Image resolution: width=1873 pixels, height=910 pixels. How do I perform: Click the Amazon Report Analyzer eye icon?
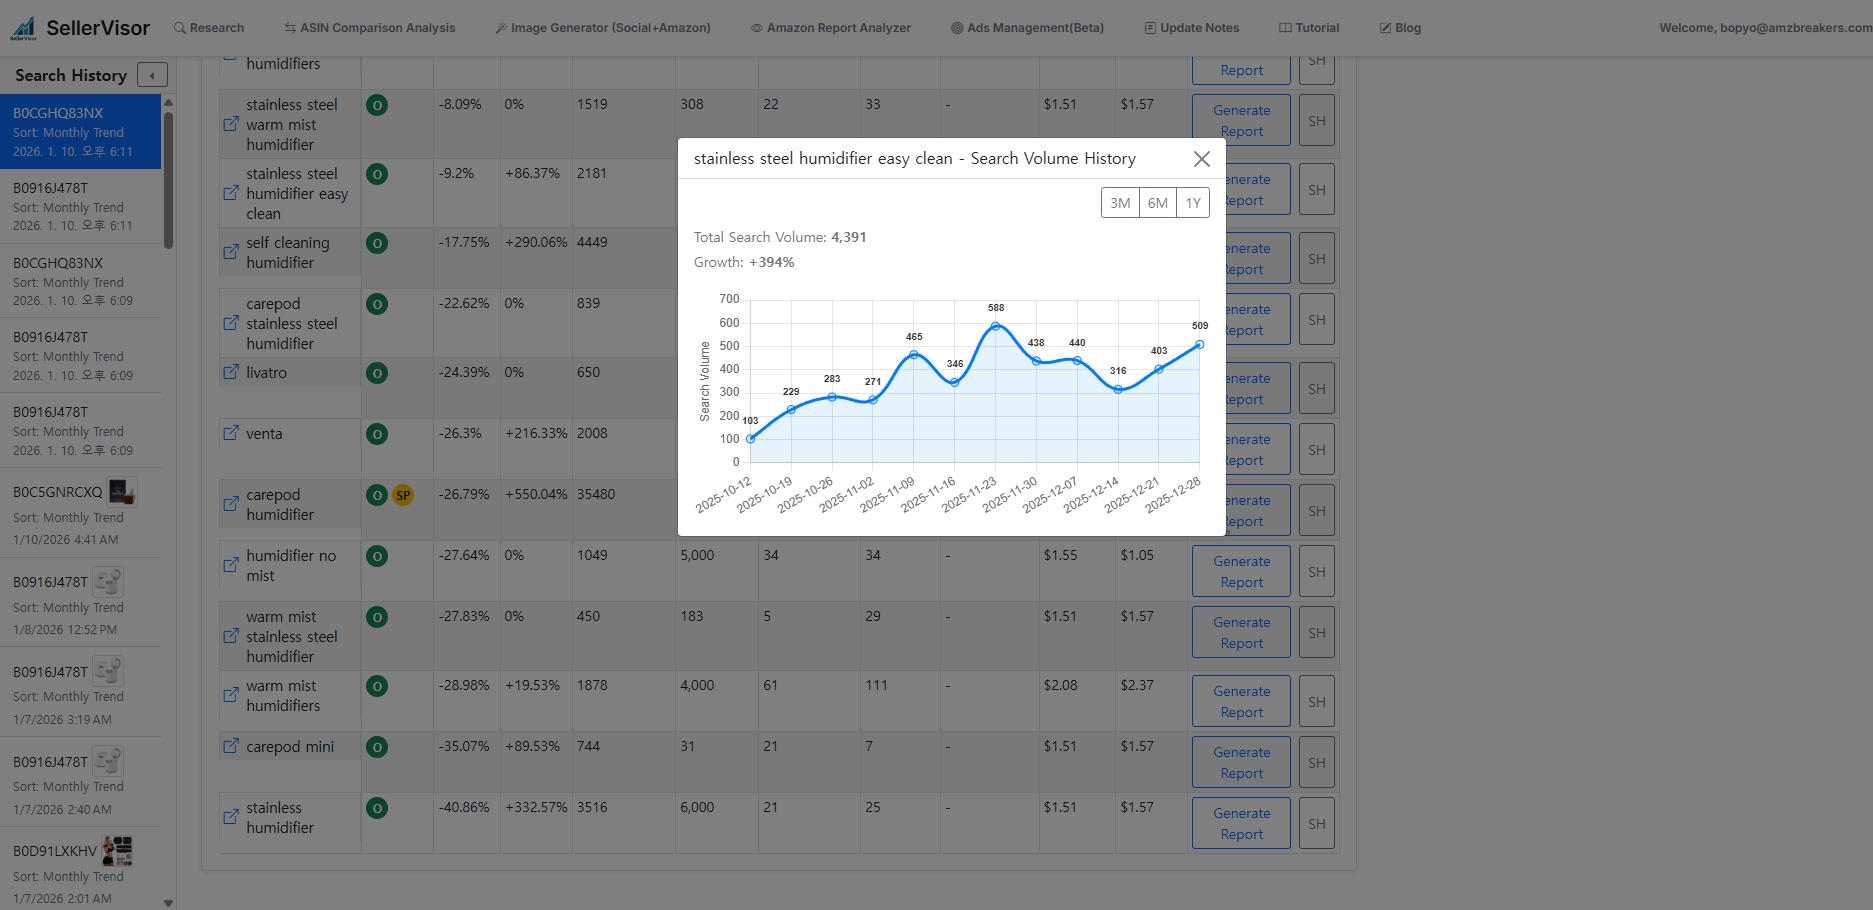756,27
